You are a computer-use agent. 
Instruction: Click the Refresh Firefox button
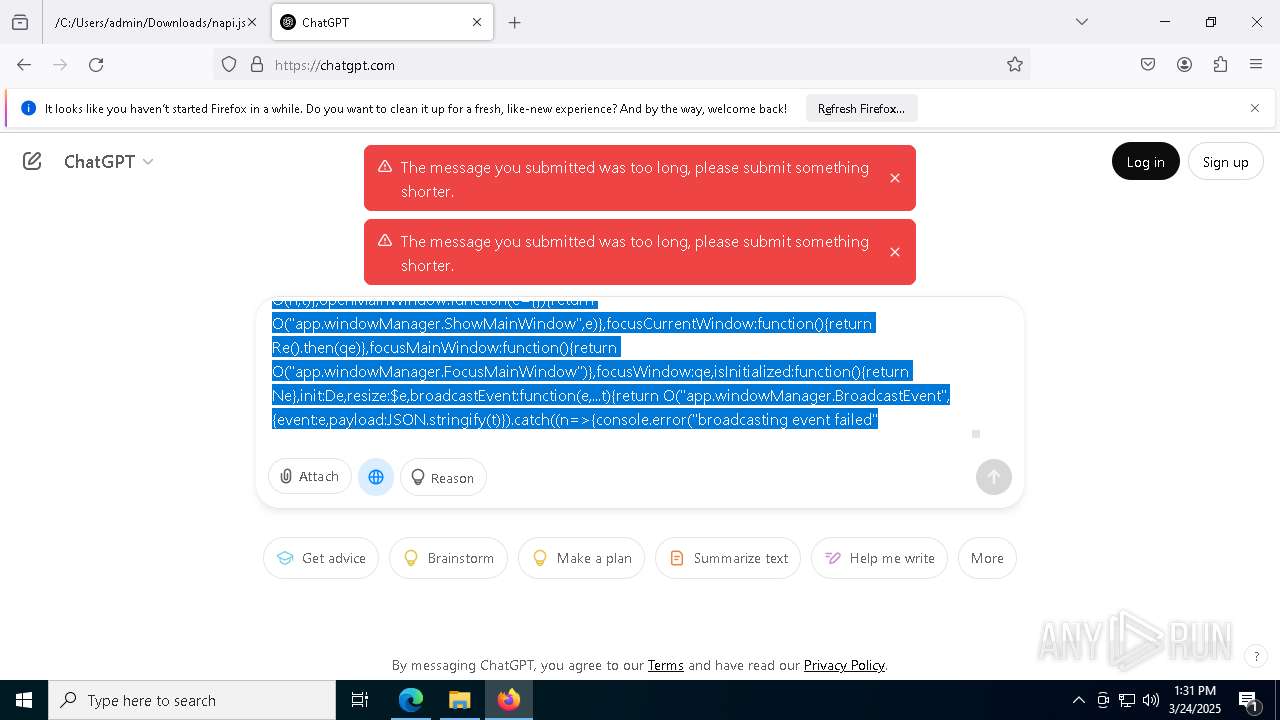pyautogui.click(x=861, y=108)
